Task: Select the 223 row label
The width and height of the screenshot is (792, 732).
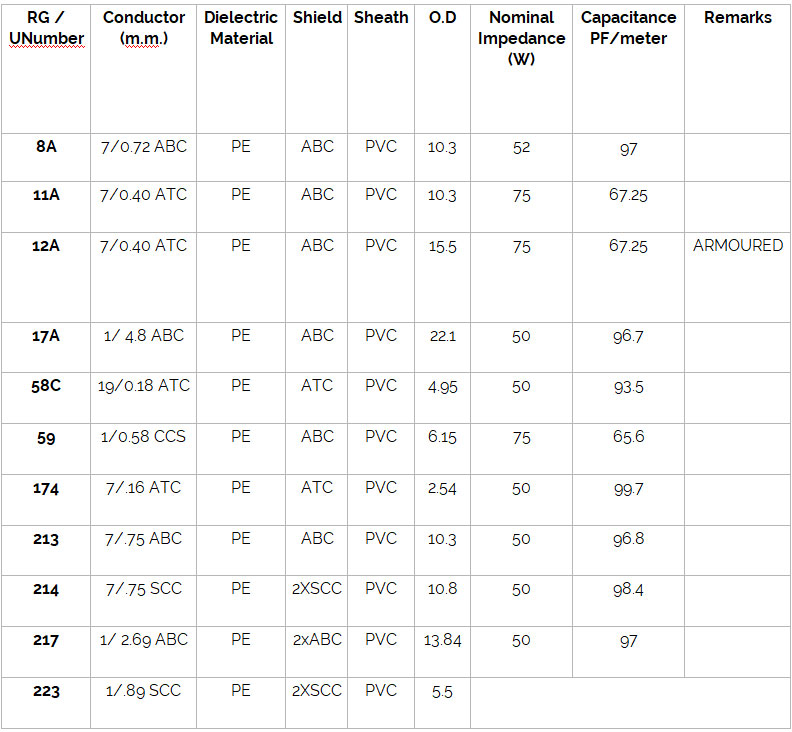Action: 46,691
